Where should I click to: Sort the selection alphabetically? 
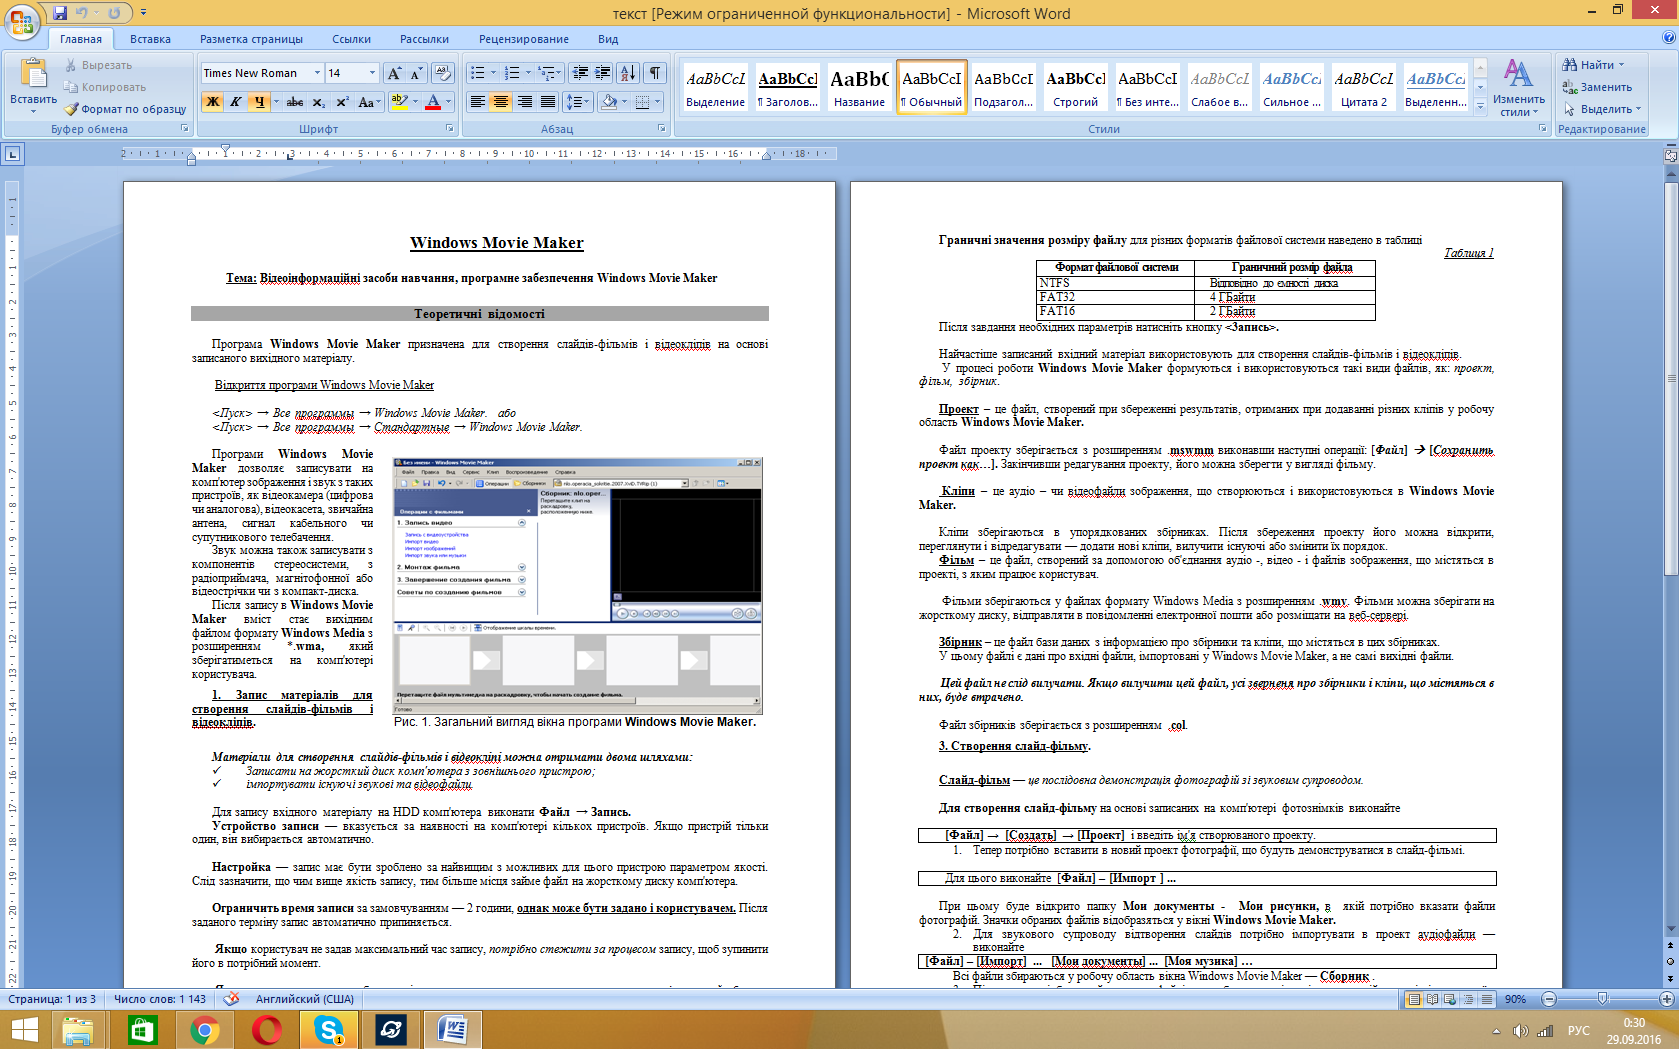tap(627, 73)
